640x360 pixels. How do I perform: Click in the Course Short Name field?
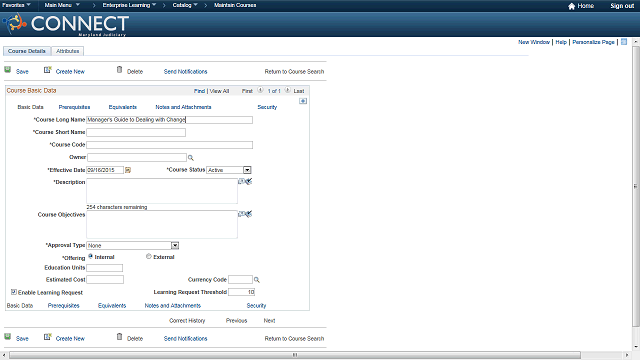(x=136, y=132)
